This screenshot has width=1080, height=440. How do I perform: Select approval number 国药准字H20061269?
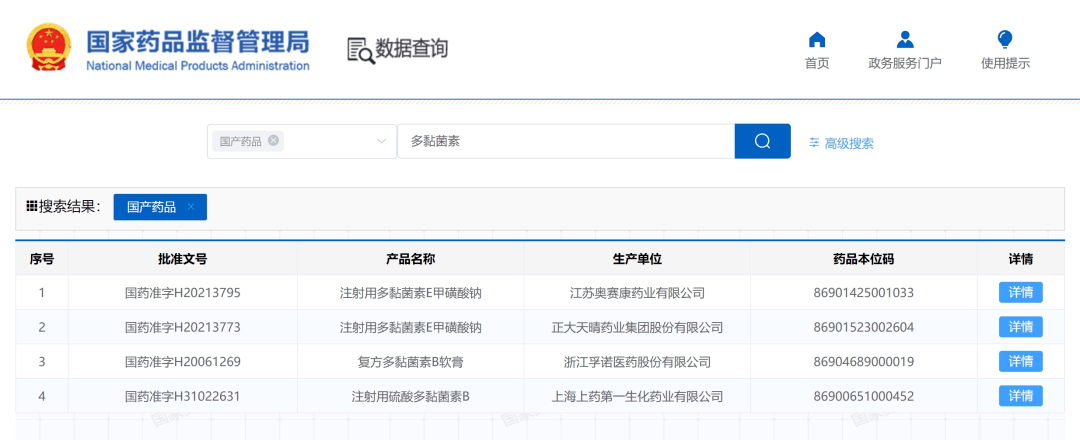183,362
